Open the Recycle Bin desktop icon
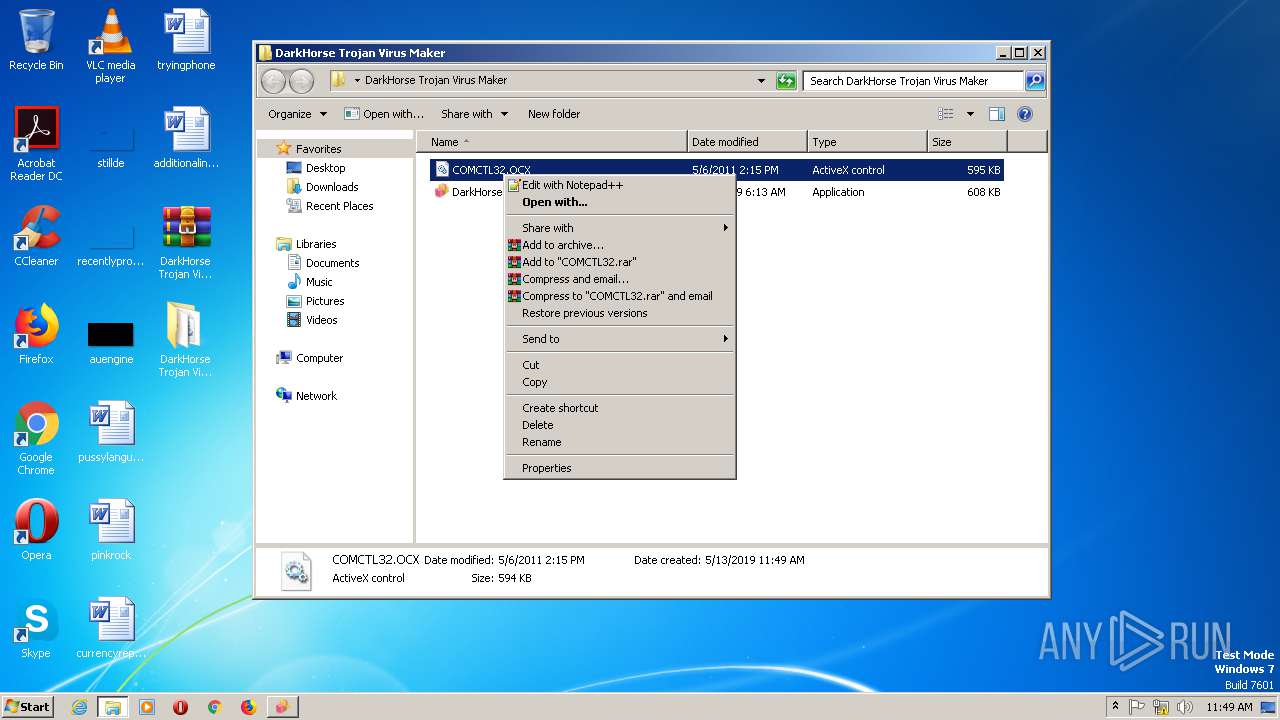The width and height of the screenshot is (1280, 720). point(36,40)
